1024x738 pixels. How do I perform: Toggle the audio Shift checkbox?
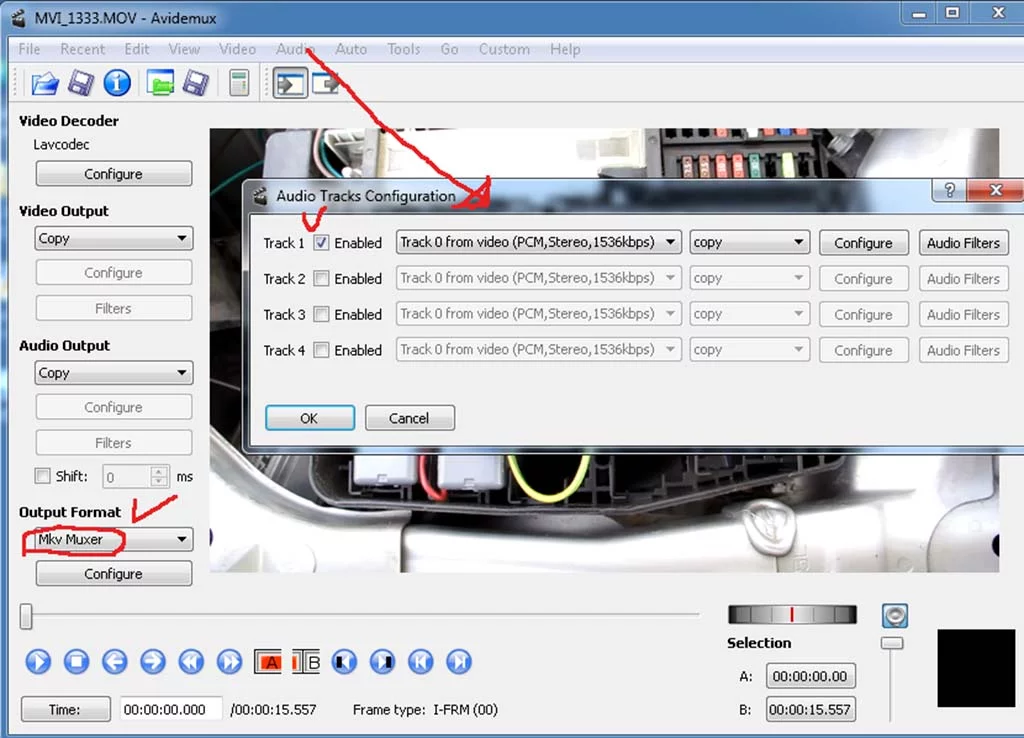coord(42,477)
